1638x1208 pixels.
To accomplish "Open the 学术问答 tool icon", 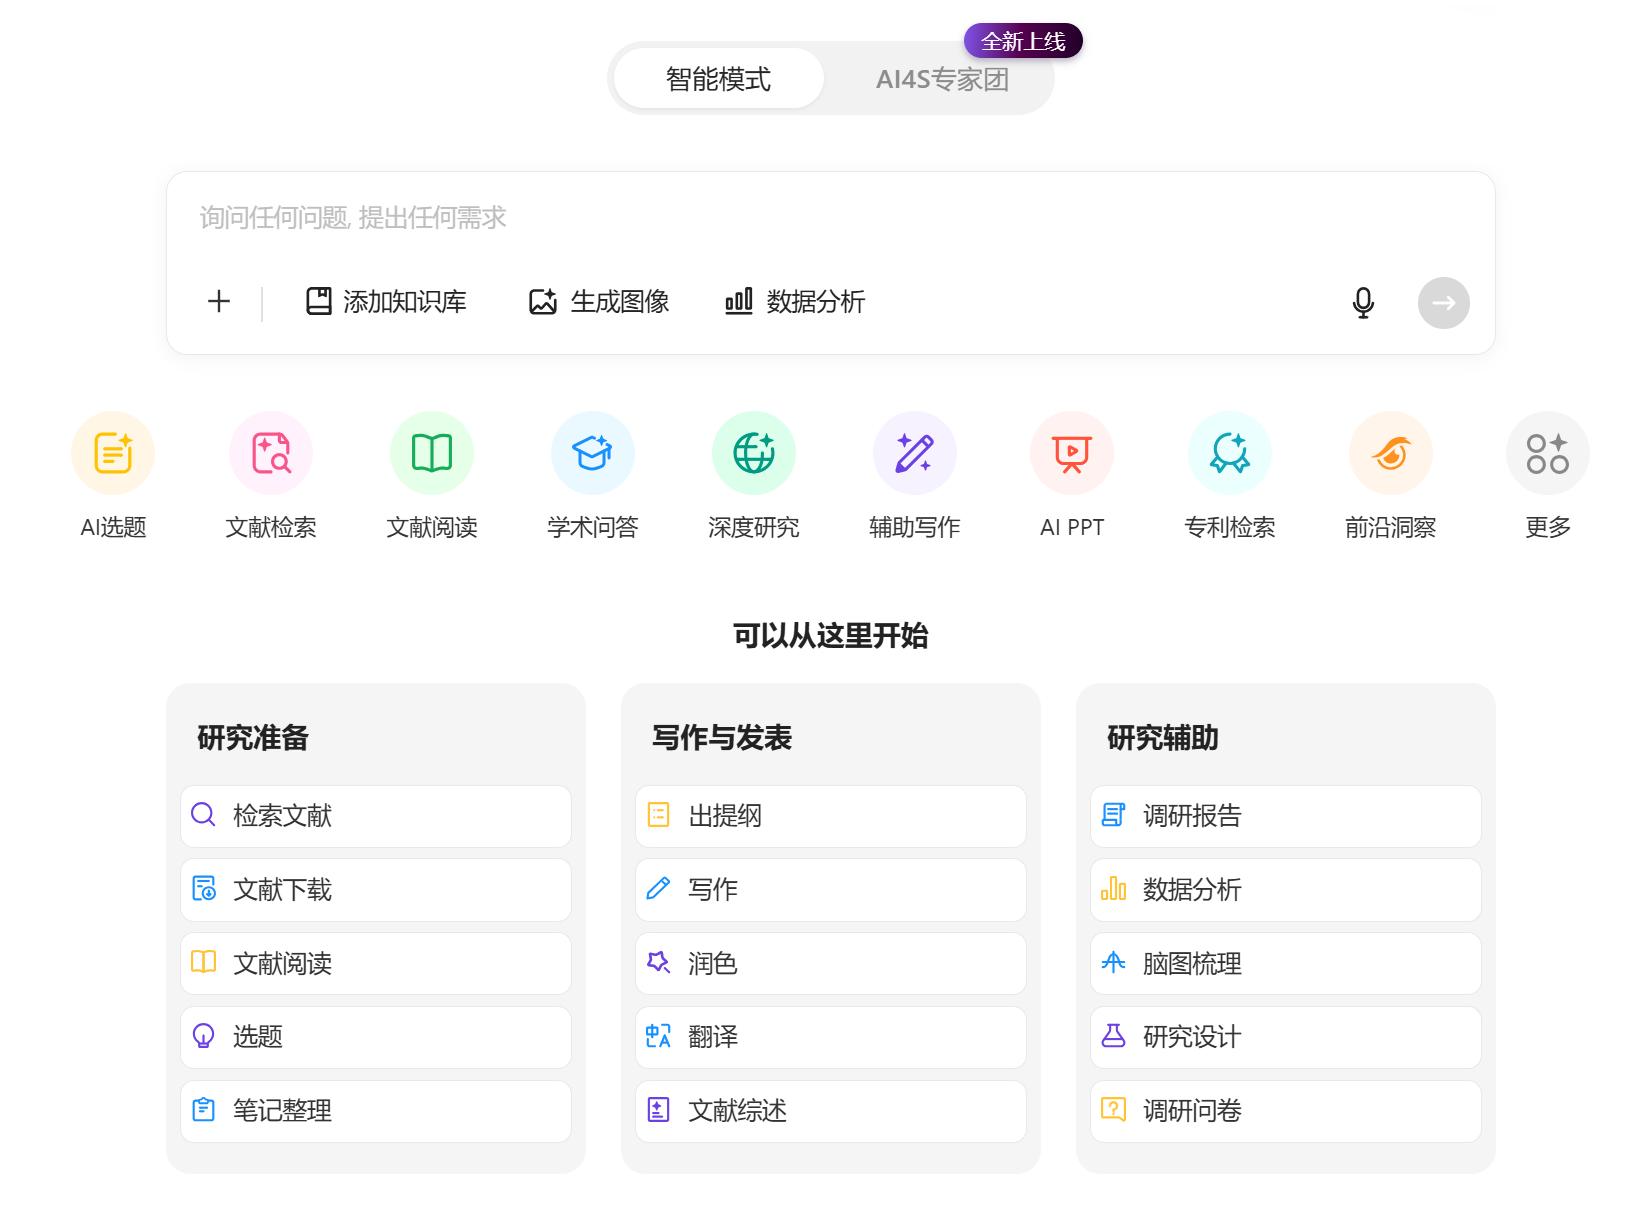I will pyautogui.click(x=593, y=453).
